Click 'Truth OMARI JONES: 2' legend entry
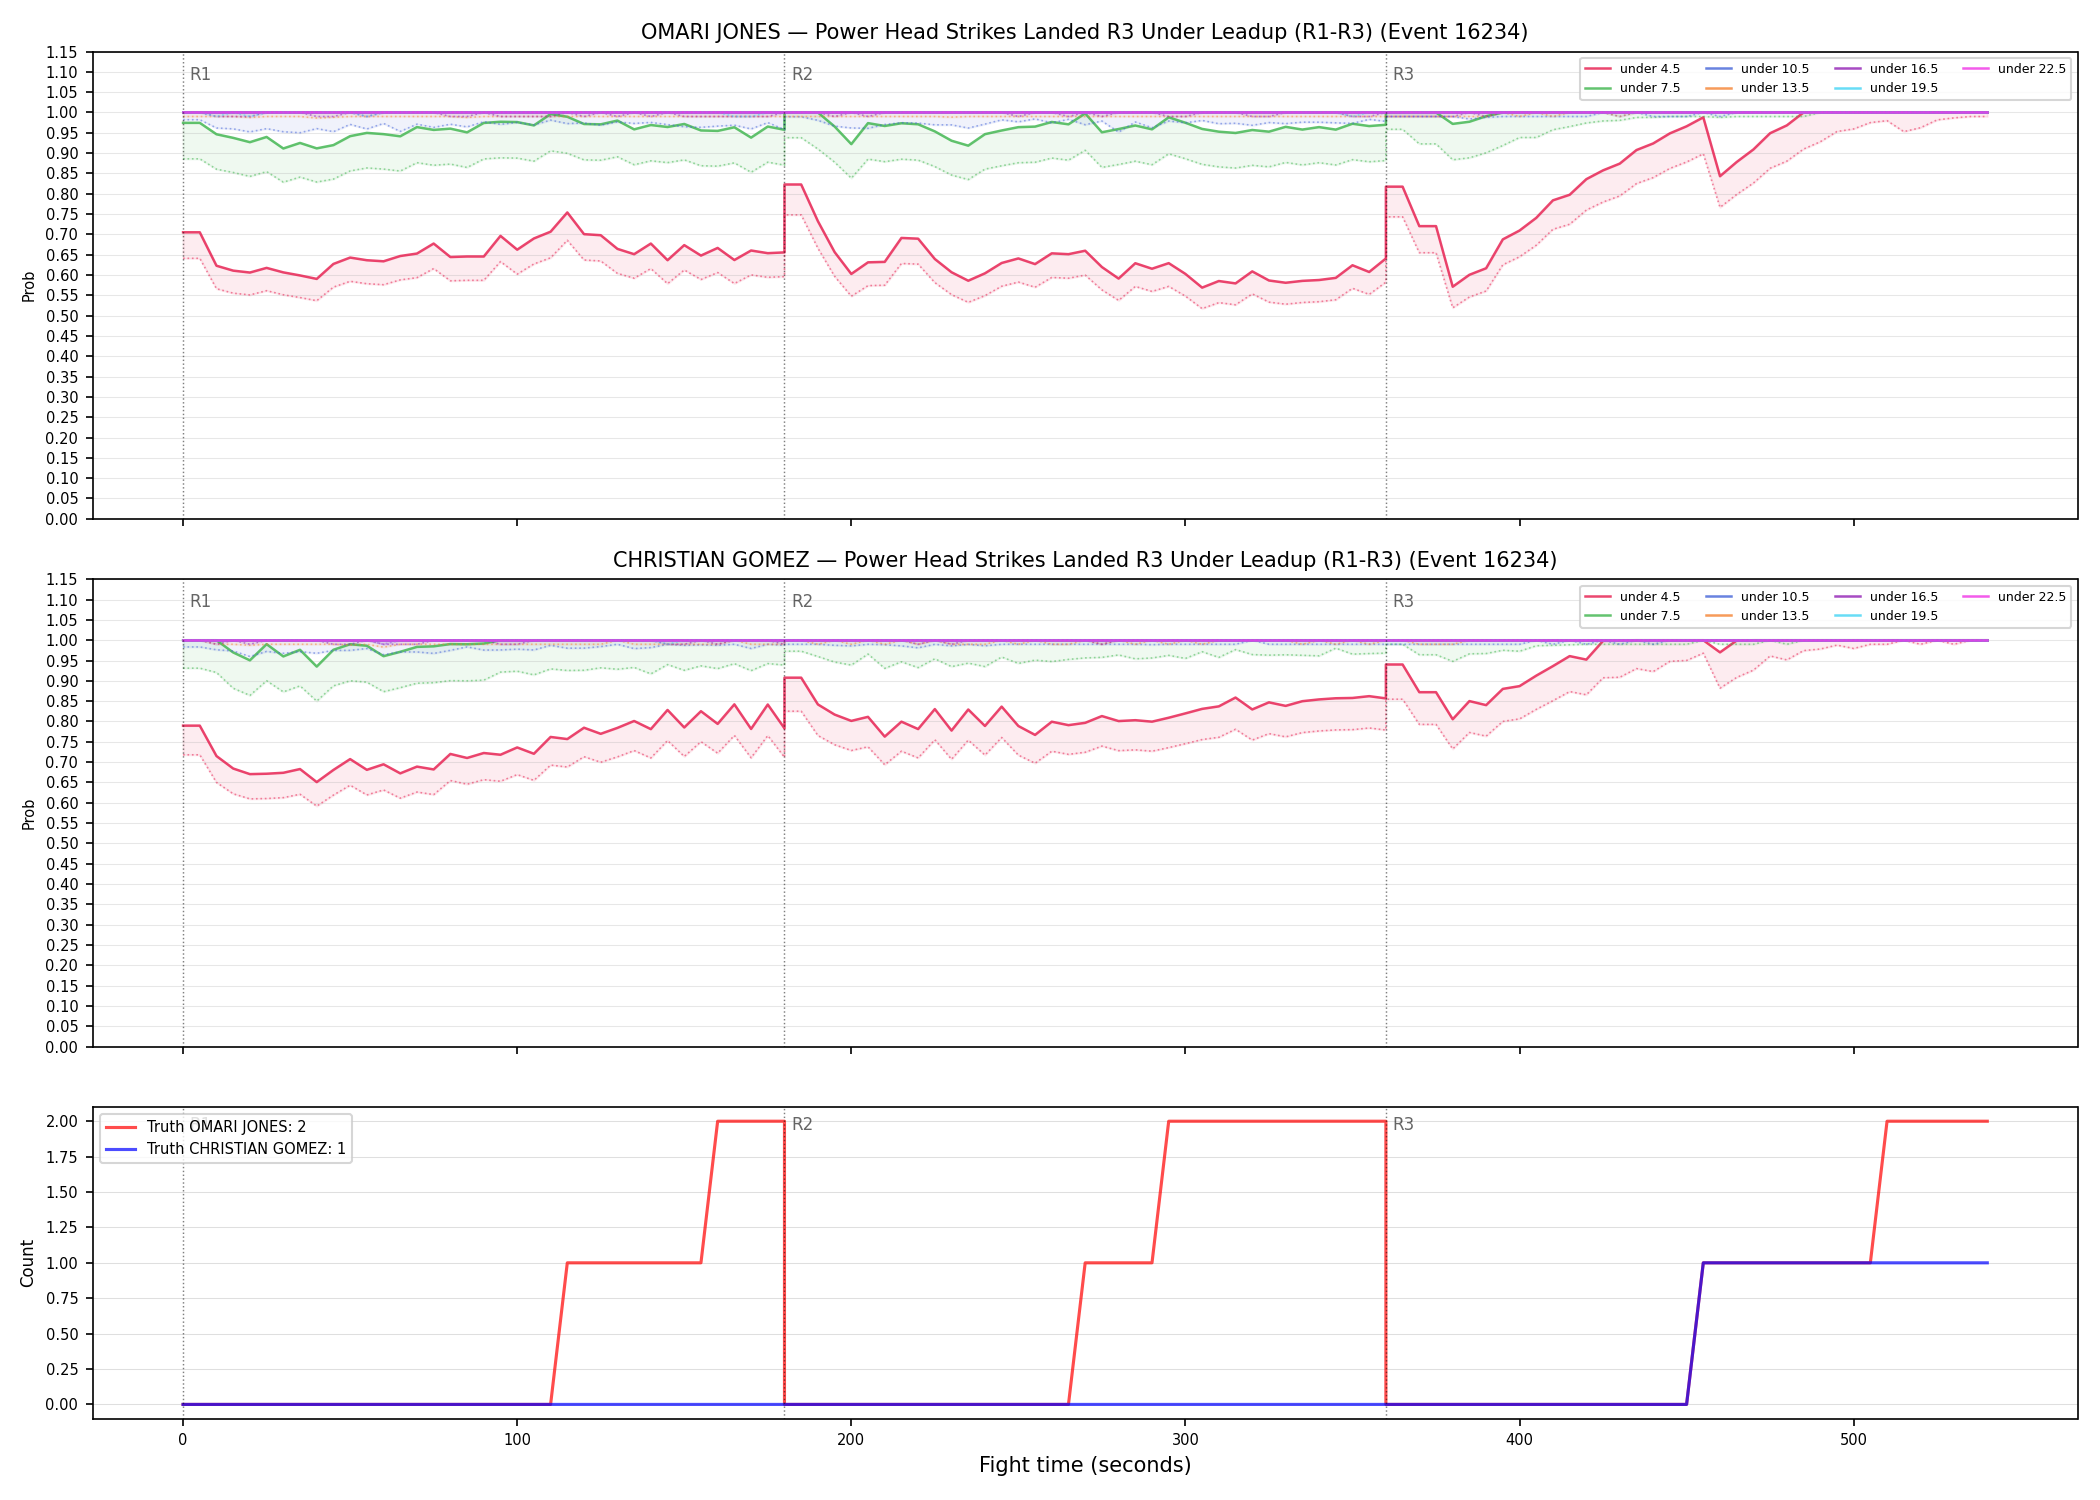 tap(226, 1127)
